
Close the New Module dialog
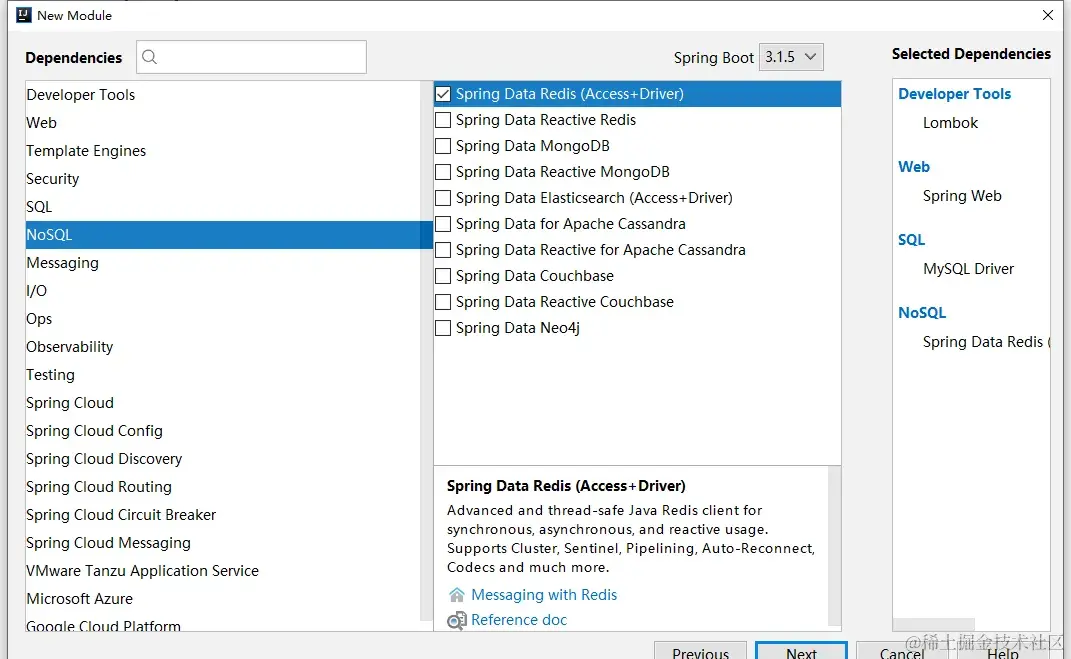[1048, 15]
